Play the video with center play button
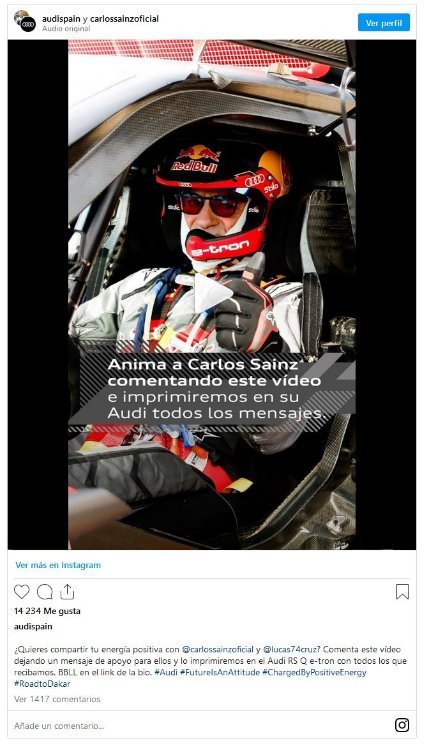429x750 pixels. click(x=212, y=292)
